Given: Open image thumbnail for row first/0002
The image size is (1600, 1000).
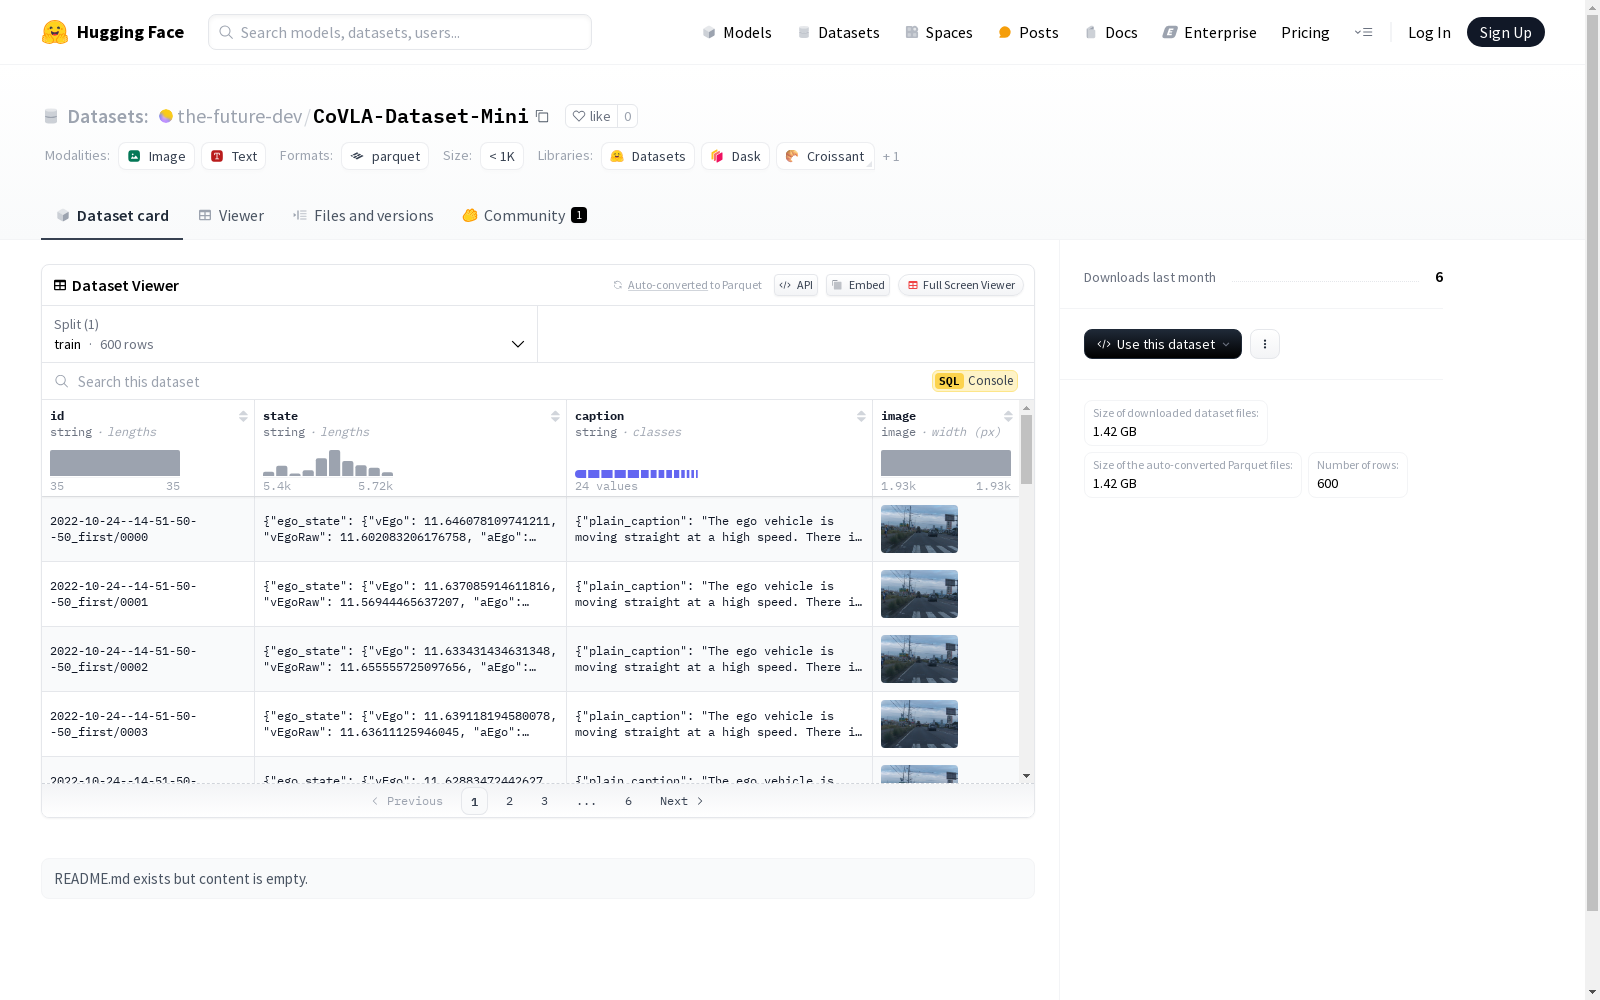Looking at the screenshot, I should [x=919, y=659].
